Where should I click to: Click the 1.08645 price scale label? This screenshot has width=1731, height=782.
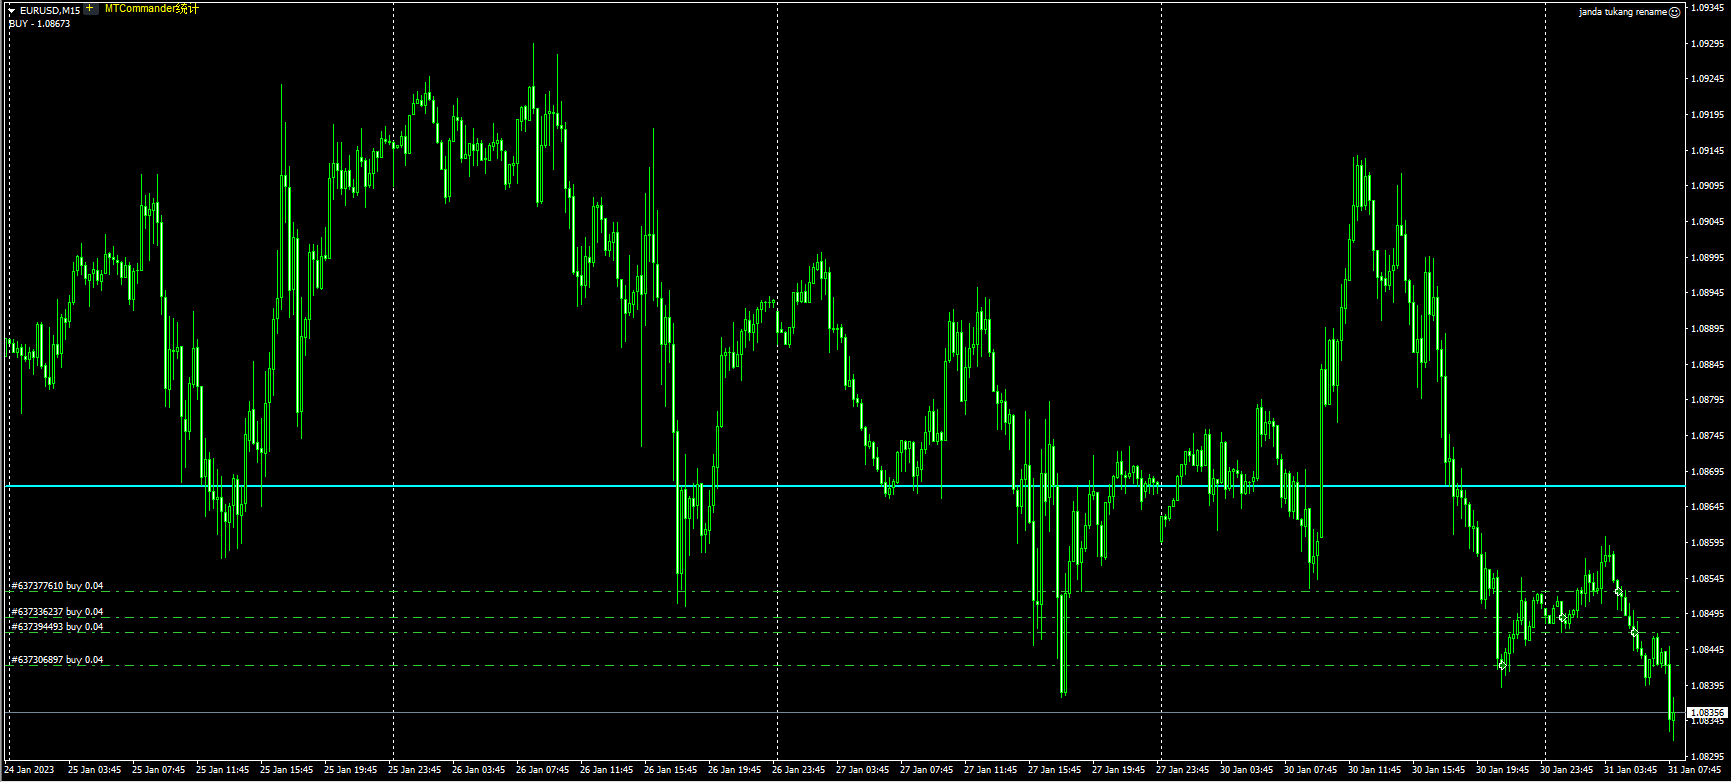1708,507
